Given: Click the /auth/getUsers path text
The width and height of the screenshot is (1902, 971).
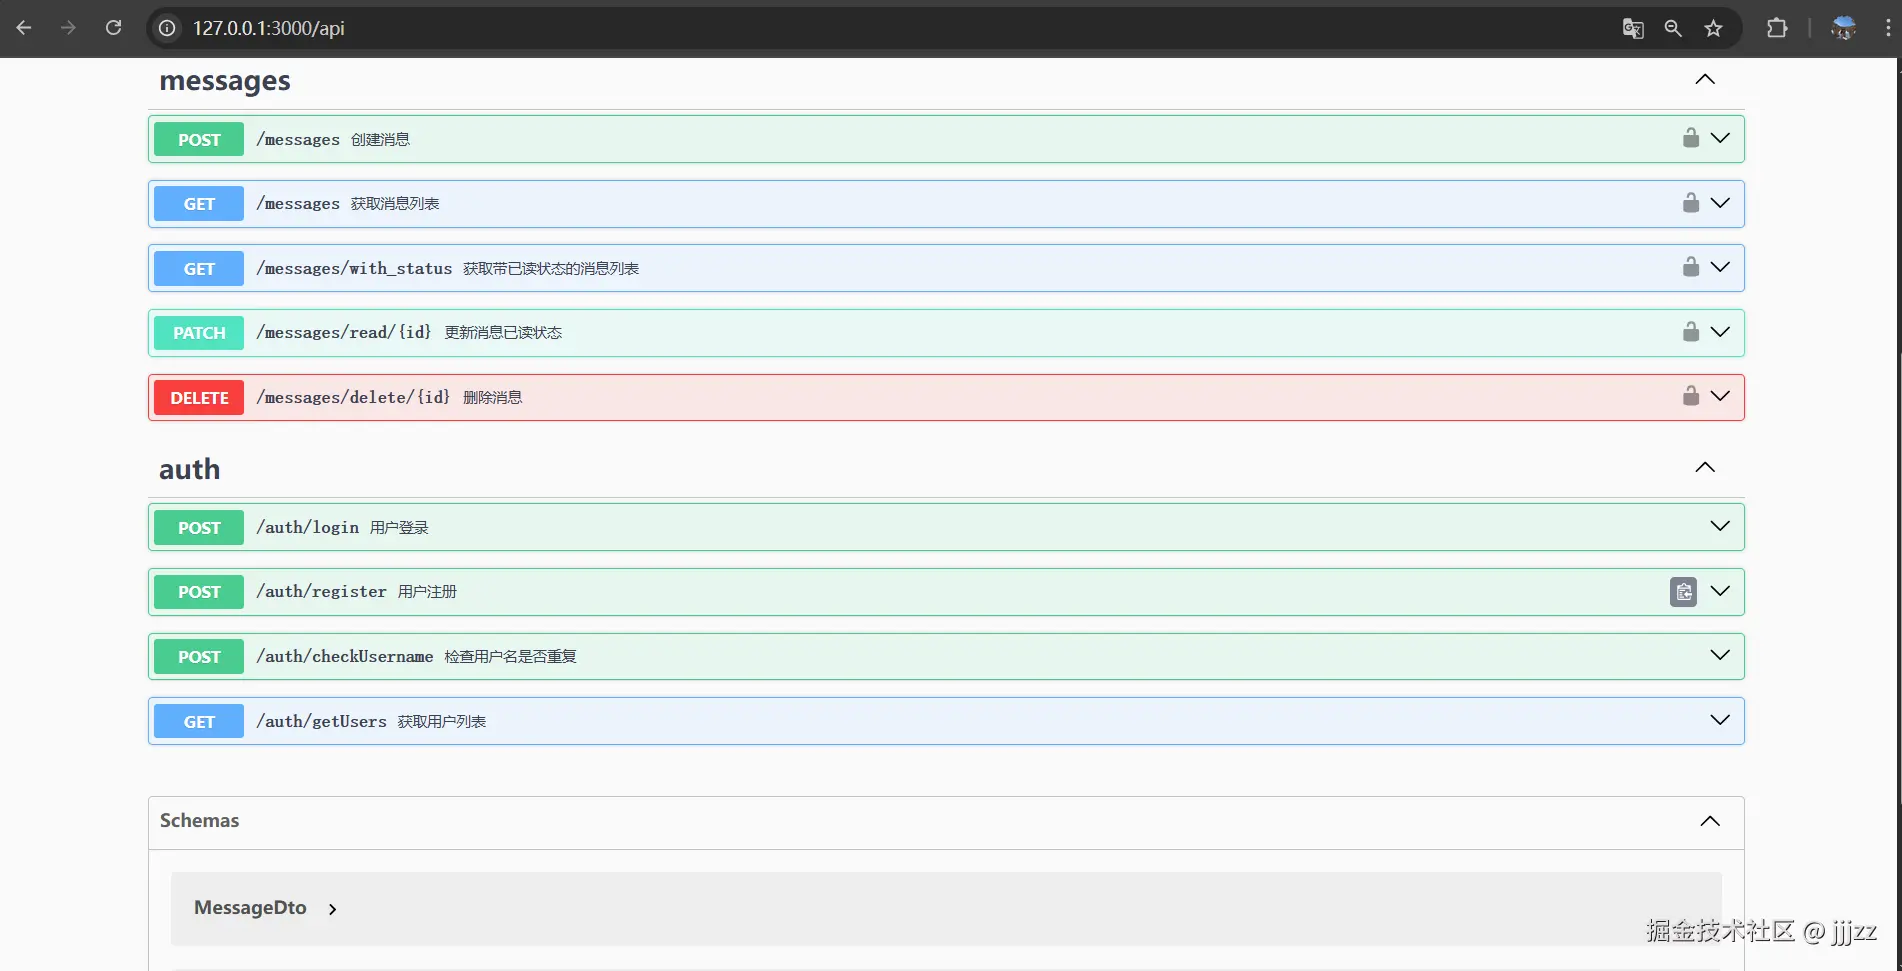Looking at the screenshot, I should [x=321, y=721].
